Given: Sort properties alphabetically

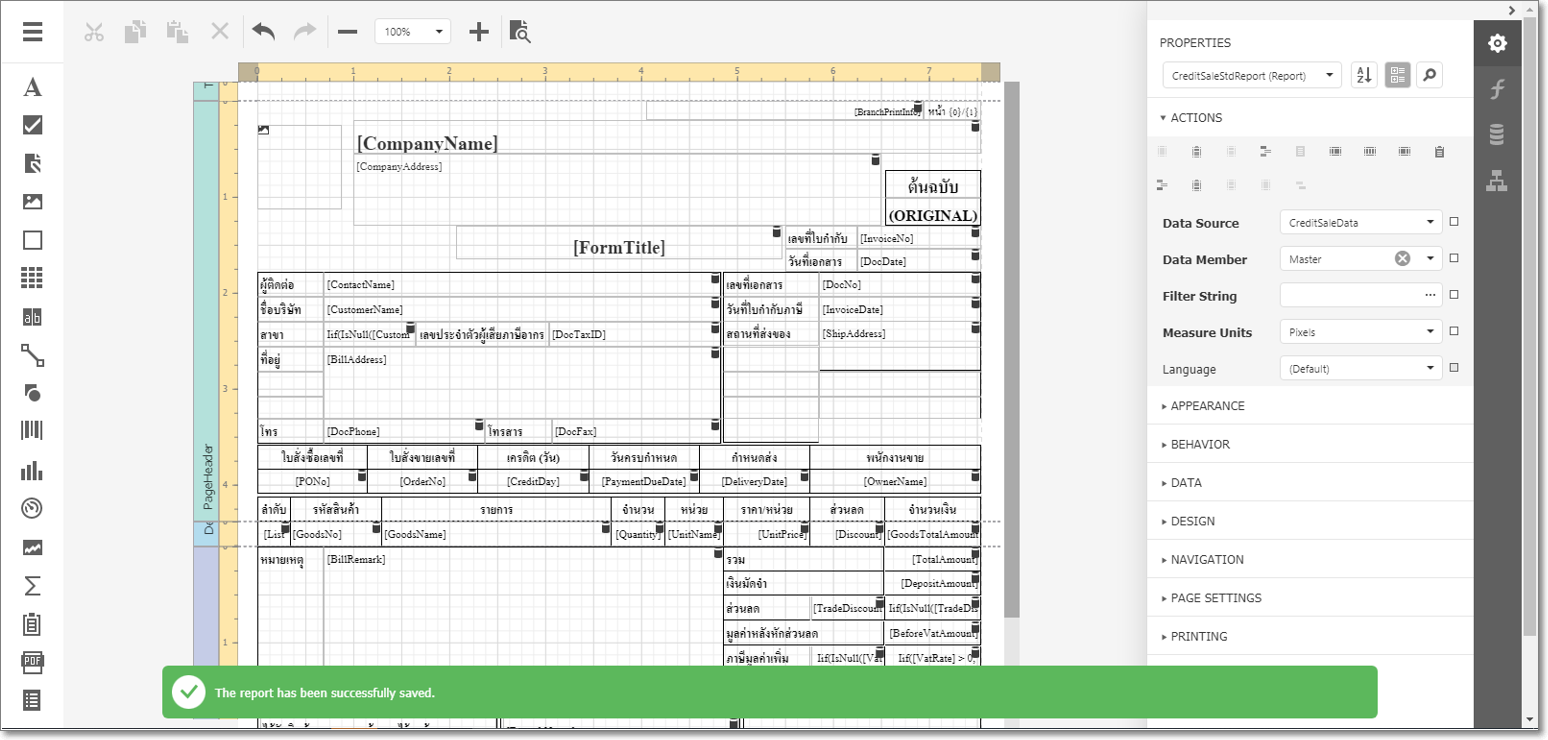Looking at the screenshot, I should pos(1364,75).
